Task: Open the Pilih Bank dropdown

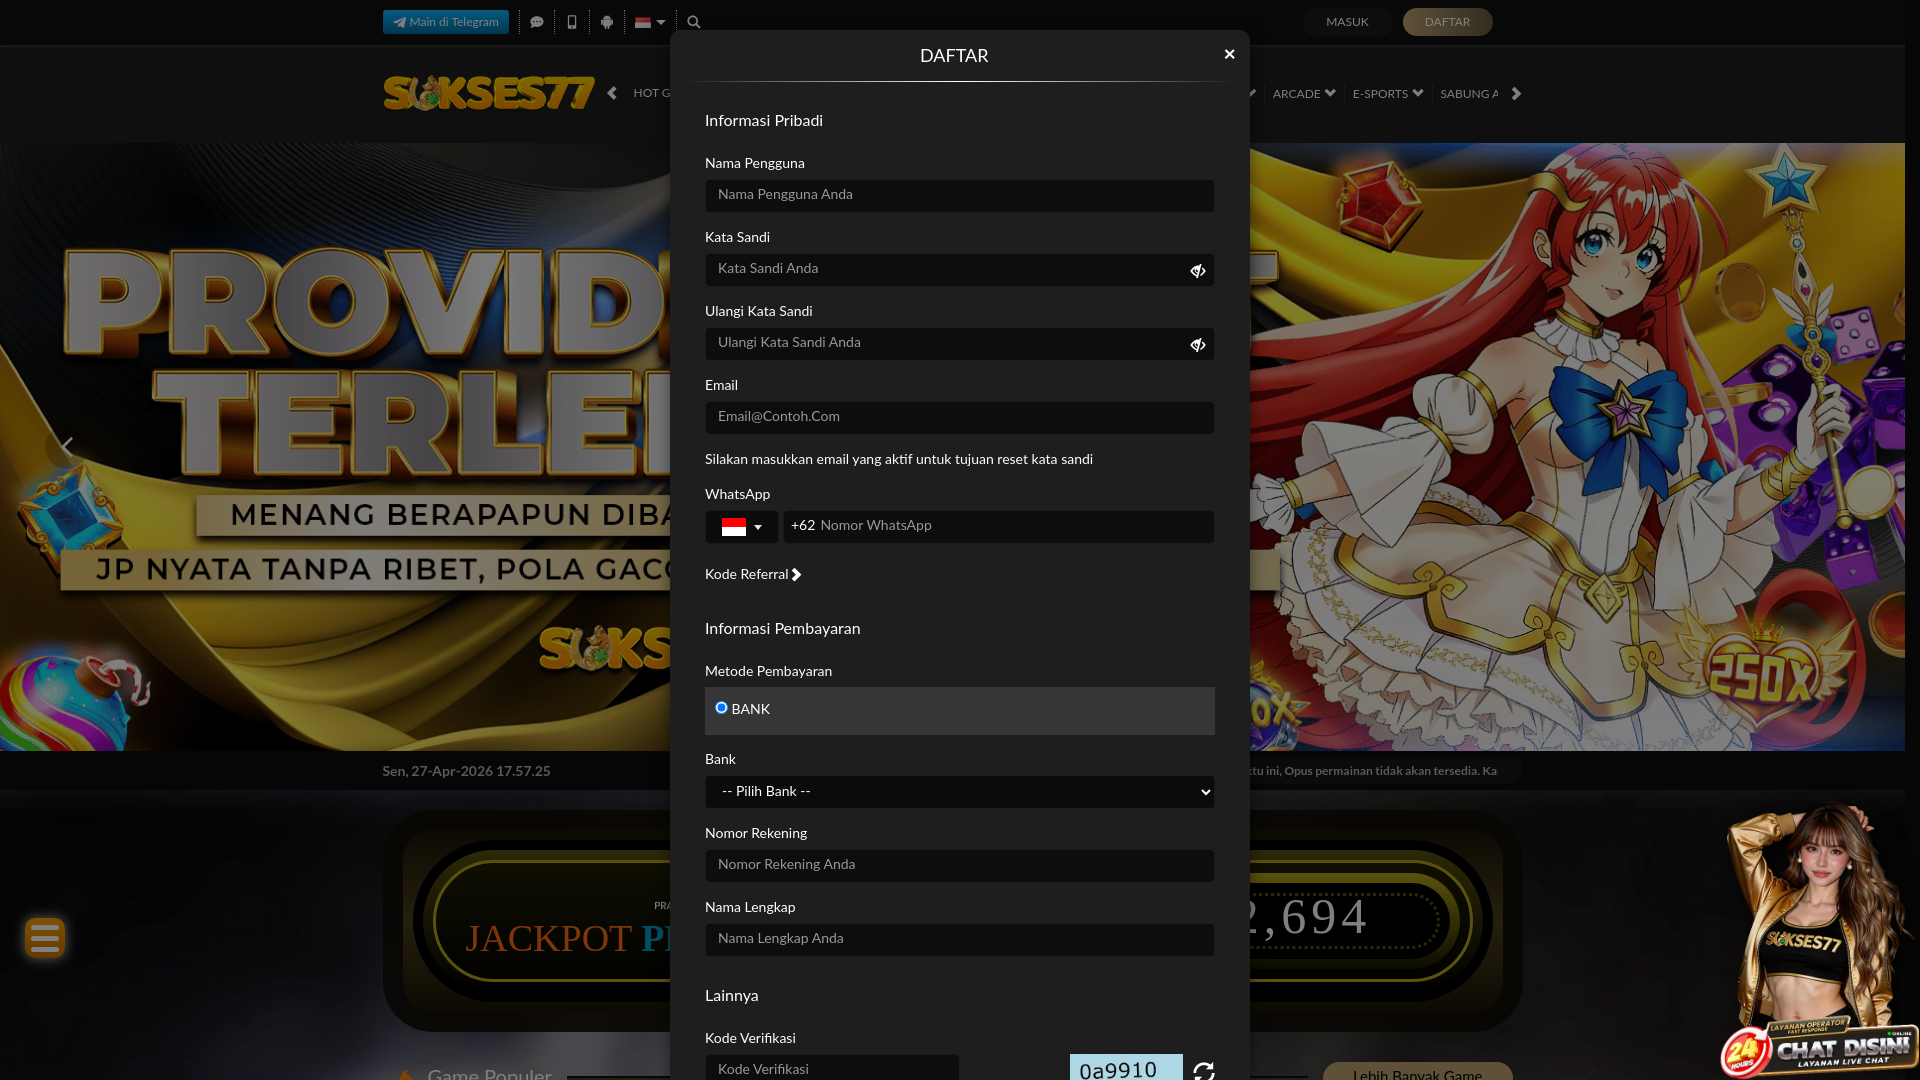Action: tap(959, 792)
